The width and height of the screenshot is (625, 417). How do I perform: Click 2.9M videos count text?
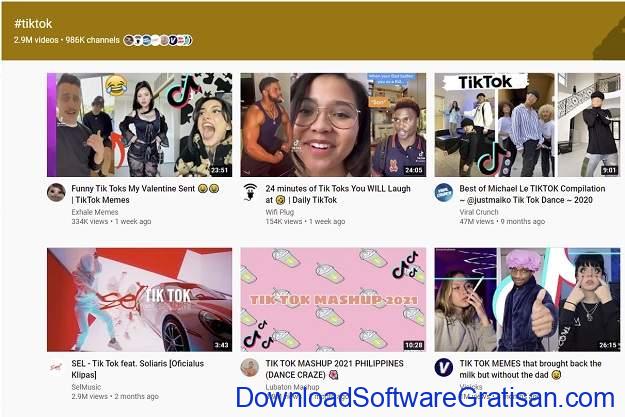(36, 40)
